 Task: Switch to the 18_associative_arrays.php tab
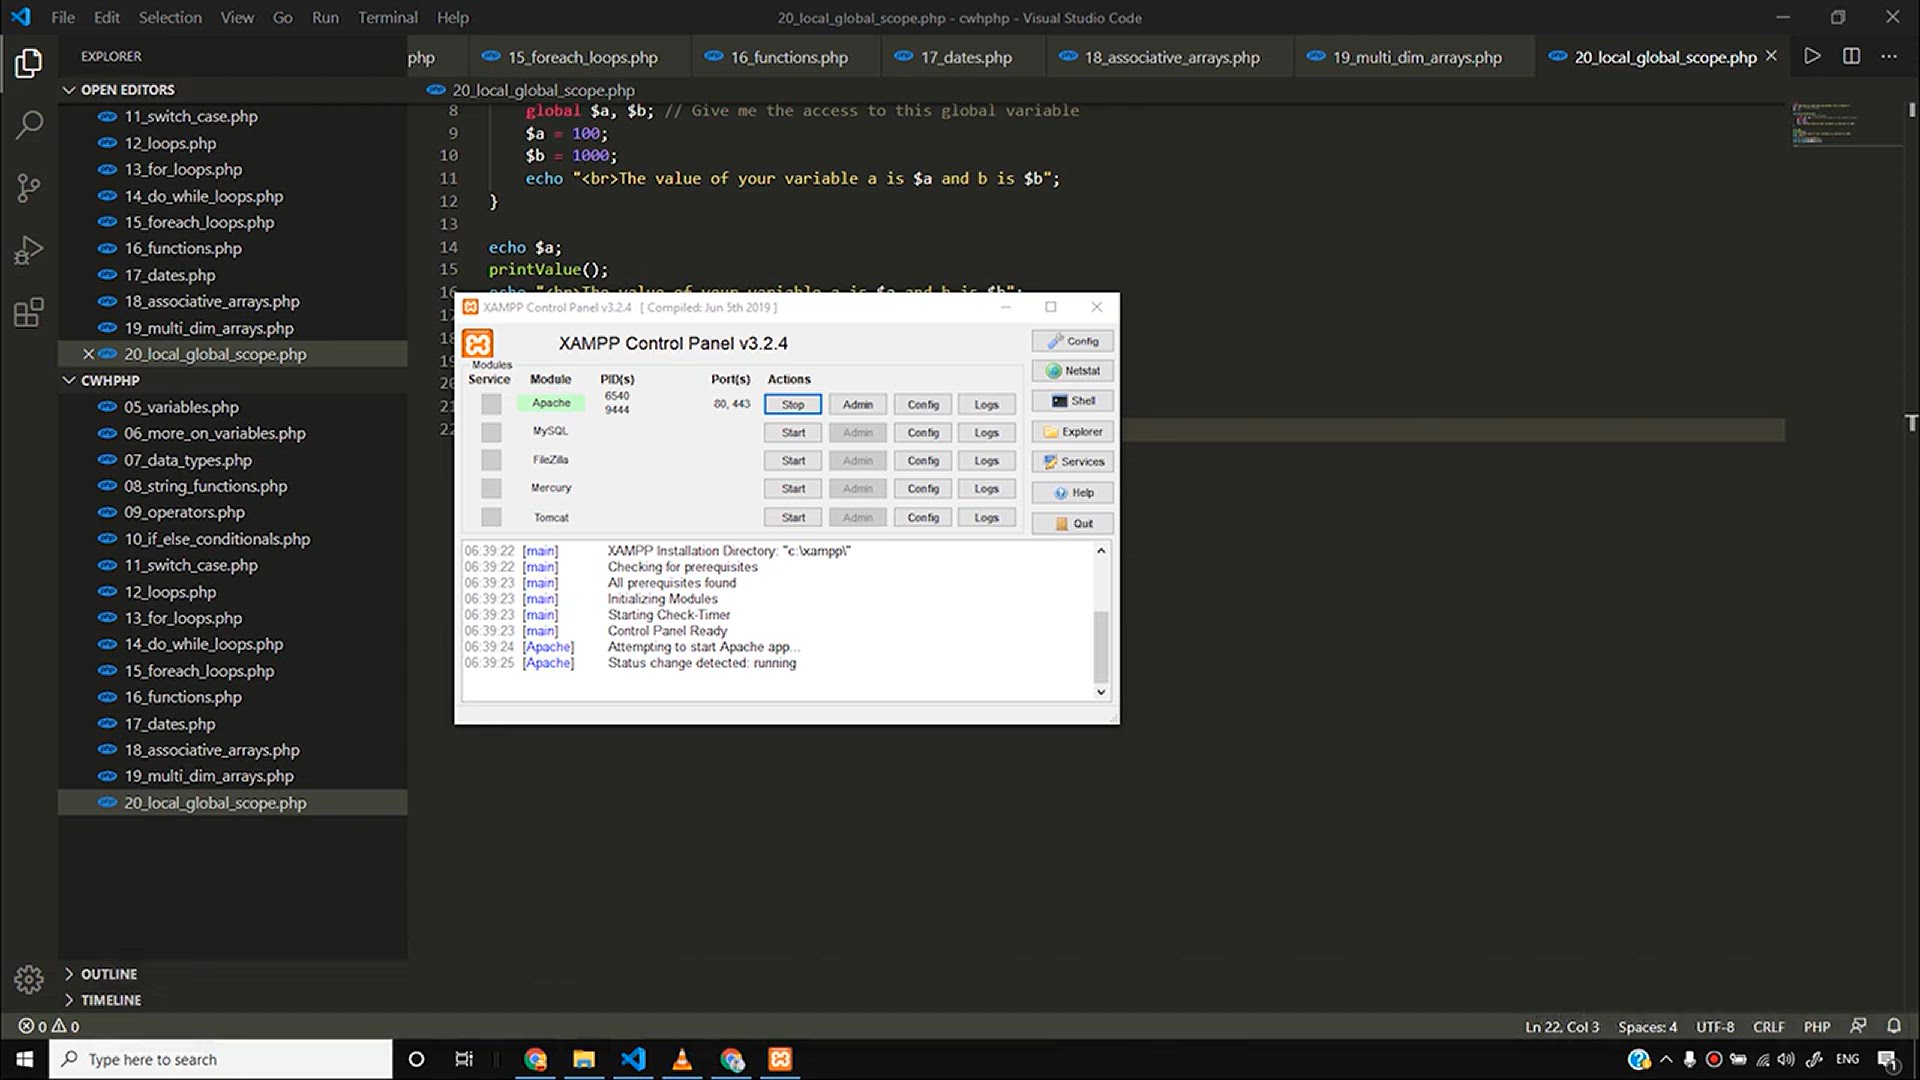click(x=1170, y=57)
